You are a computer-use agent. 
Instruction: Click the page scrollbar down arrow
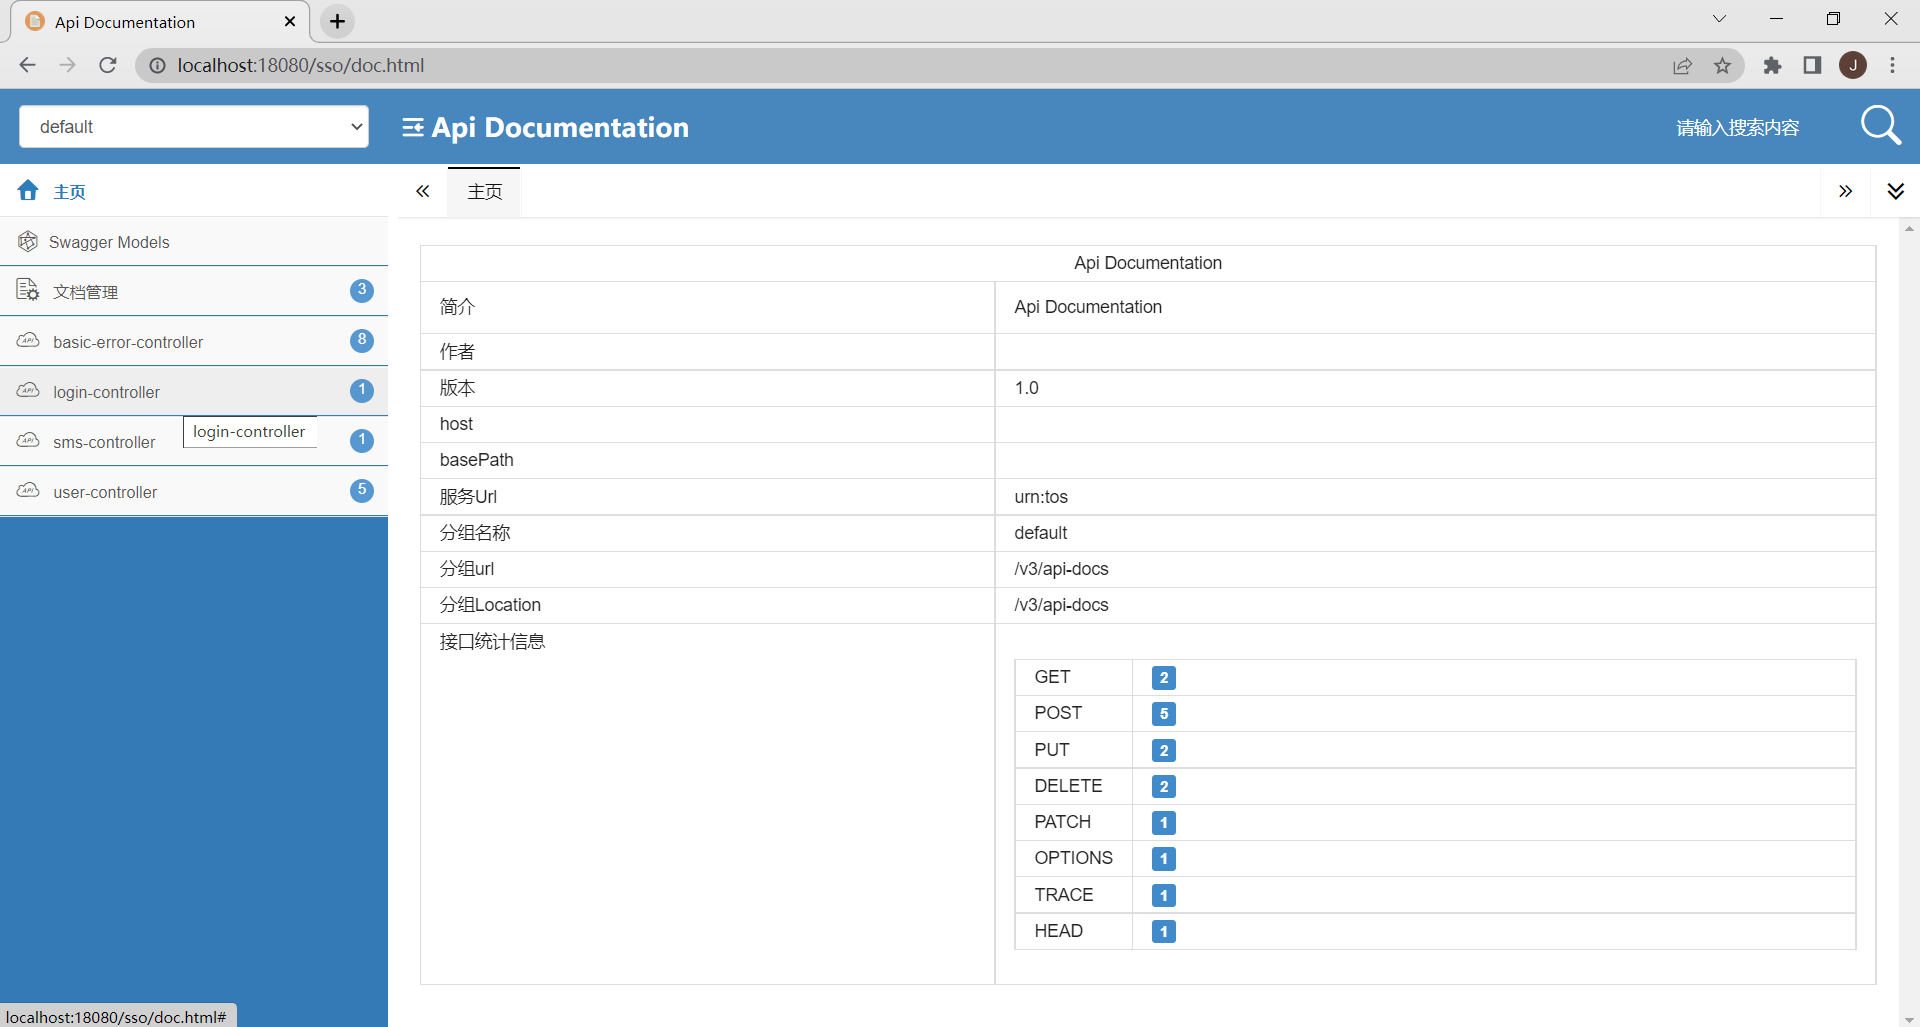(1909, 1019)
